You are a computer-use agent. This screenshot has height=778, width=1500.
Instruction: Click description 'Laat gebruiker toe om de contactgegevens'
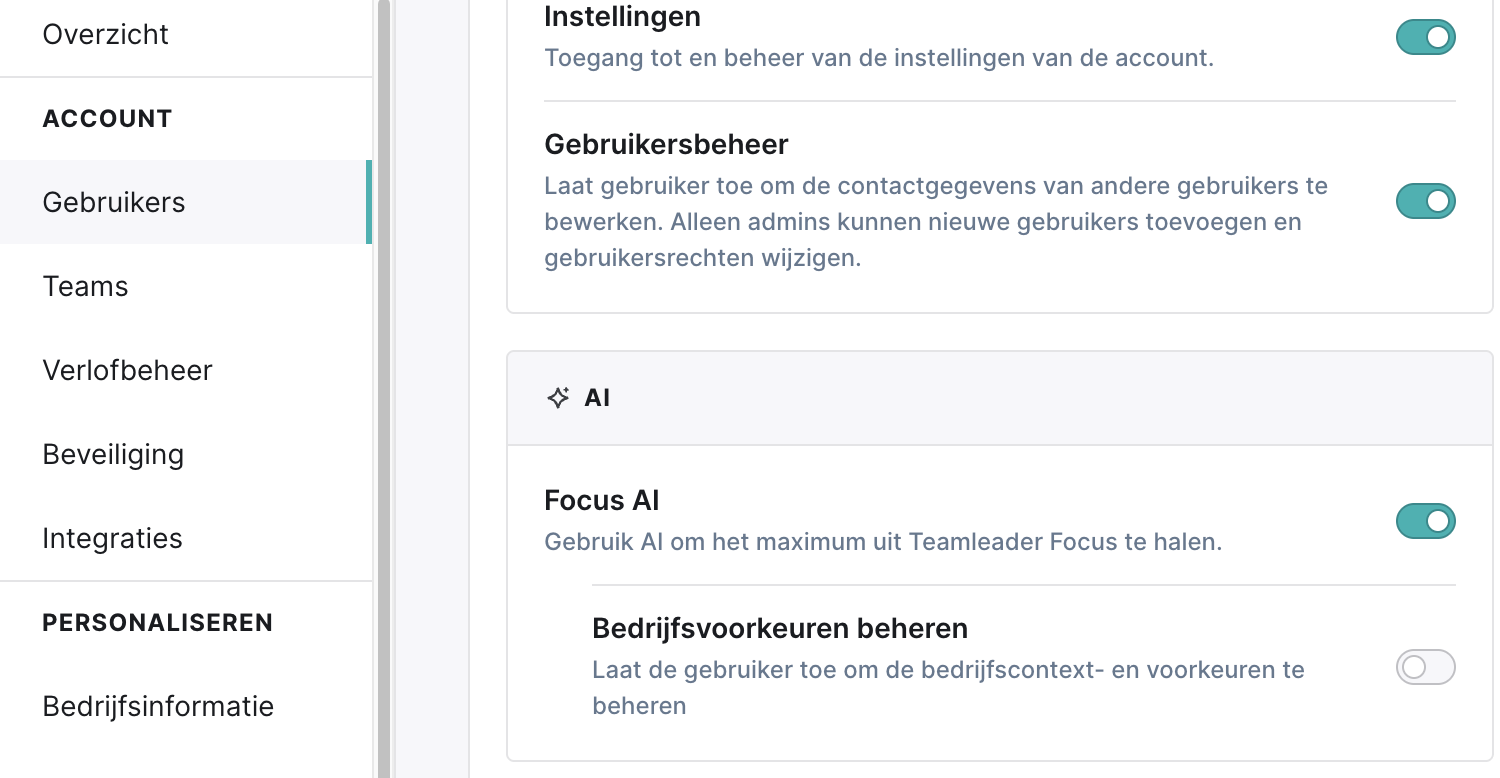pos(936,222)
